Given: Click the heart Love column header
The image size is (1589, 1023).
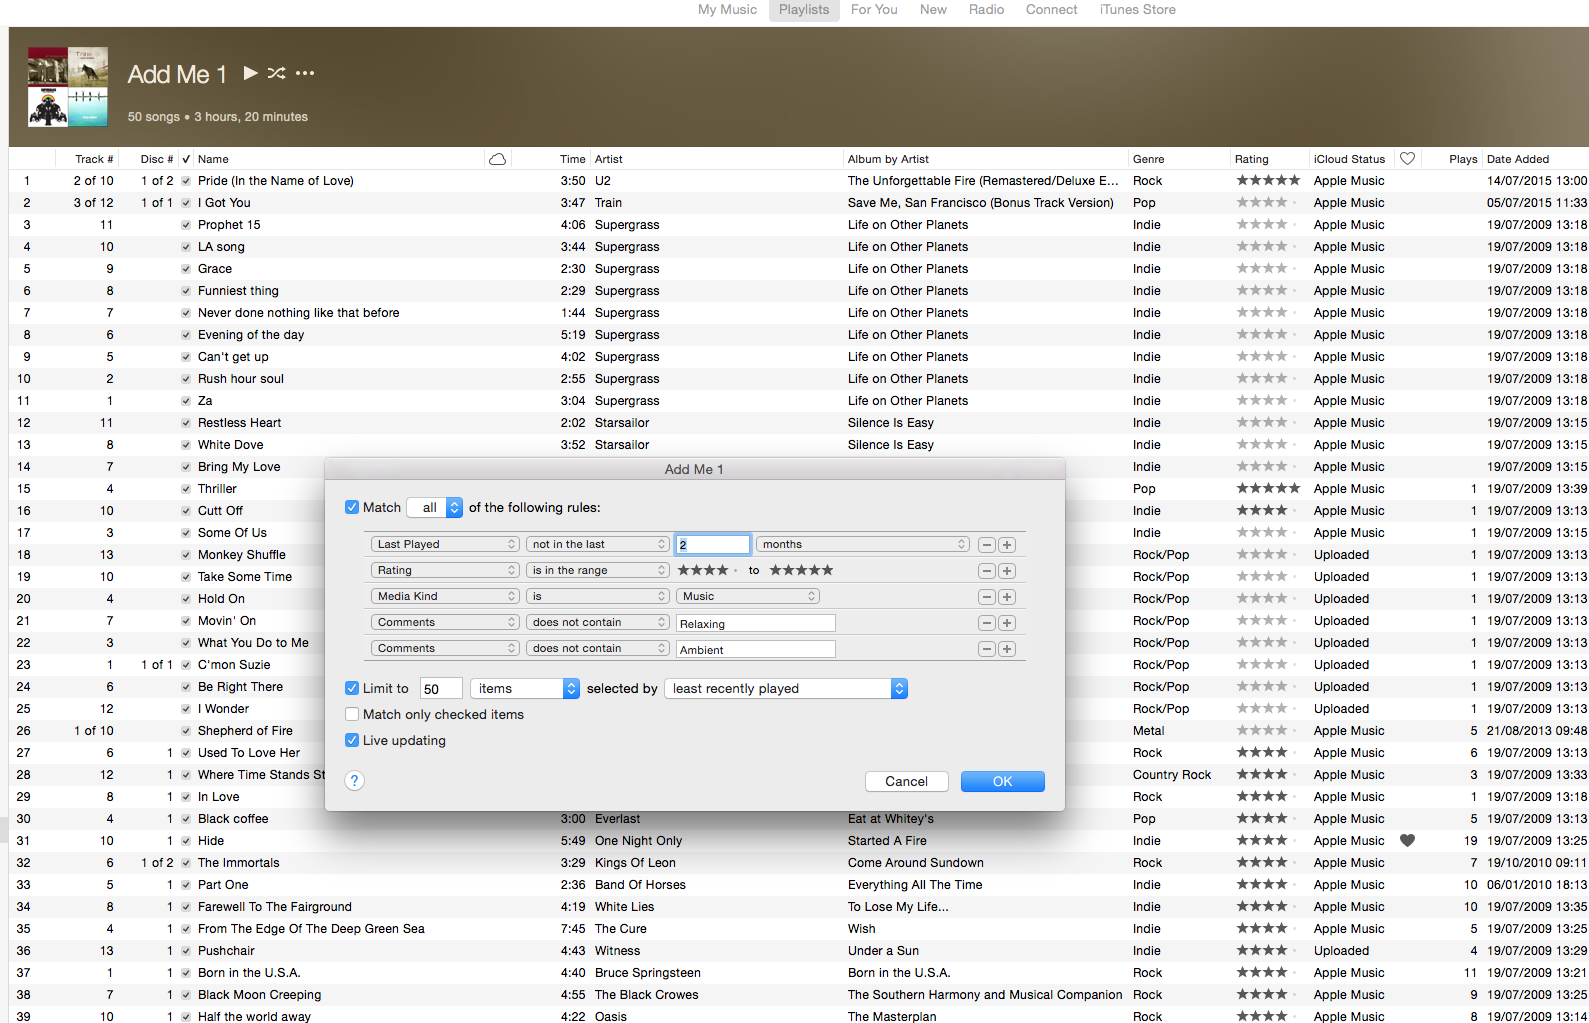Looking at the screenshot, I should click(1407, 159).
